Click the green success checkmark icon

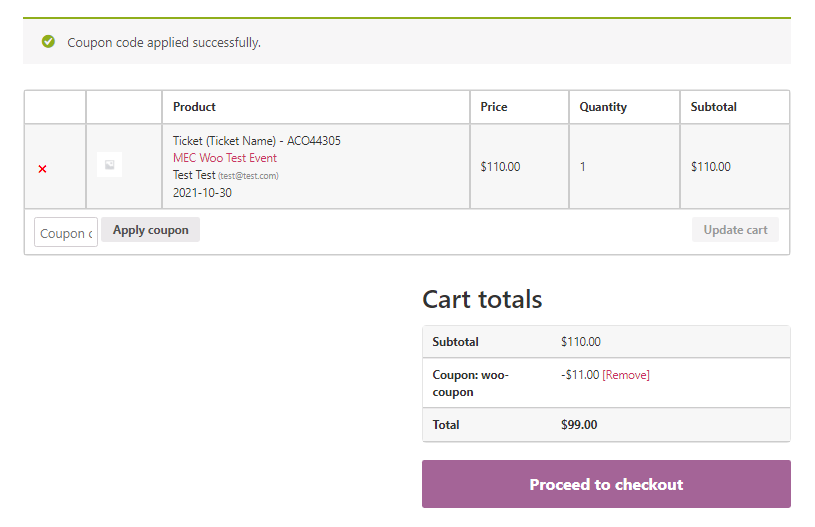coord(48,42)
